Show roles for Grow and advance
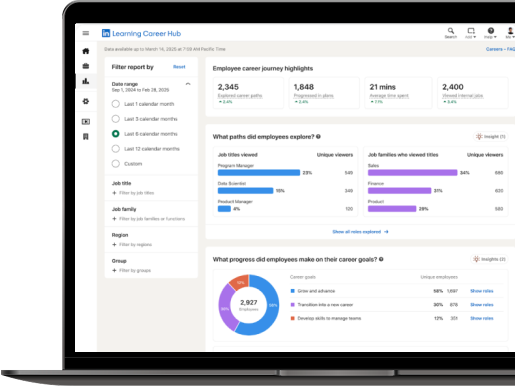Viewport: 515px width, 386px height. 481,291
